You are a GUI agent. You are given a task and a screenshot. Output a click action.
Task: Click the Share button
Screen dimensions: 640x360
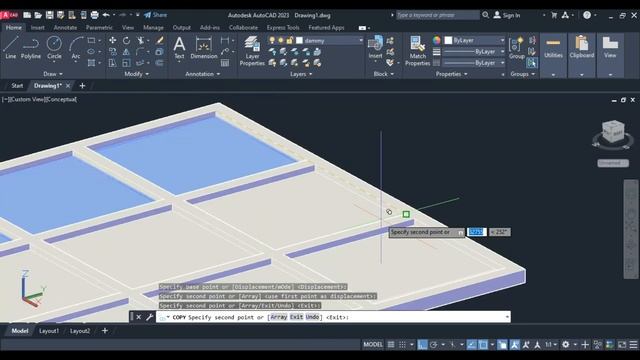(156, 15)
